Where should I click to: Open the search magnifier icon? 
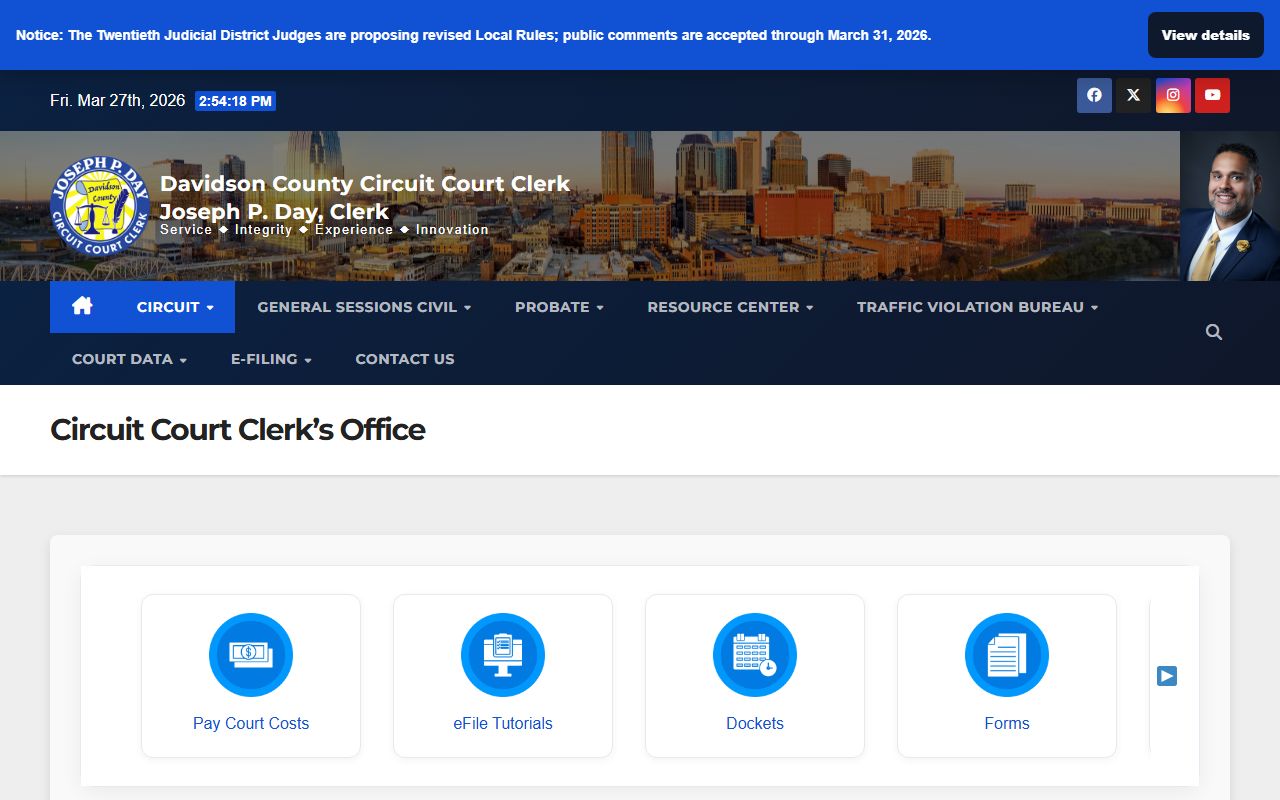coord(1214,332)
